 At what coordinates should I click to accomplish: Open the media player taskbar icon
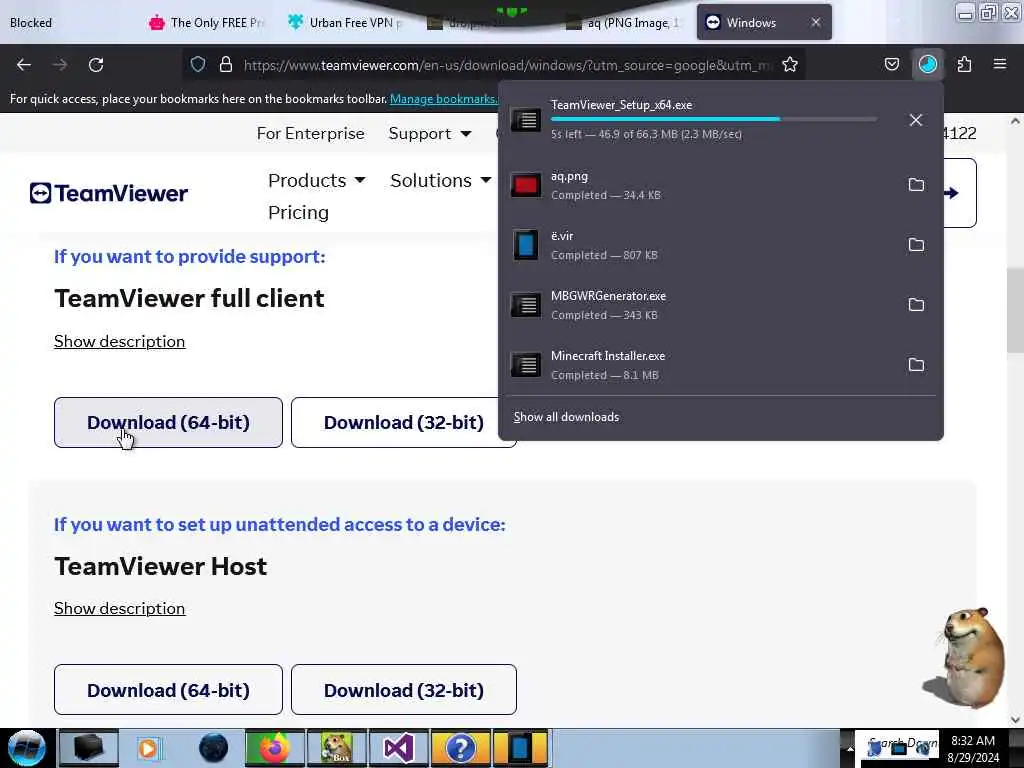(148, 748)
